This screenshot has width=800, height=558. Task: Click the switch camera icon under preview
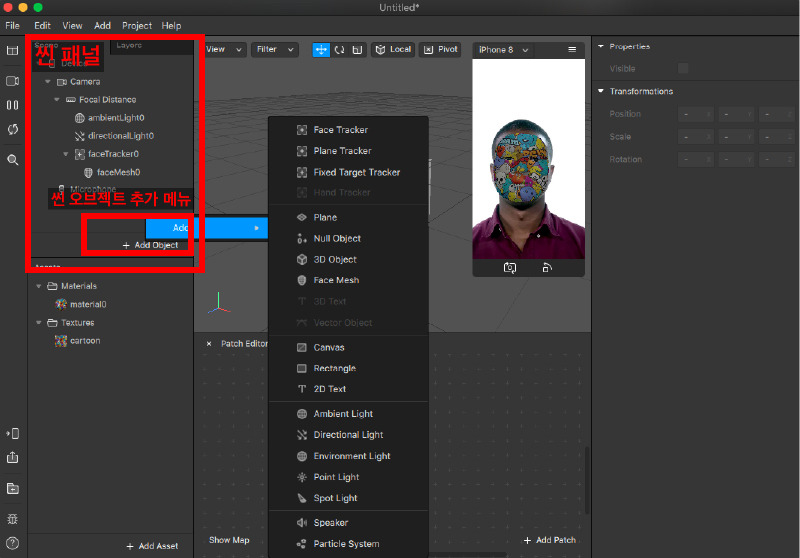click(510, 268)
